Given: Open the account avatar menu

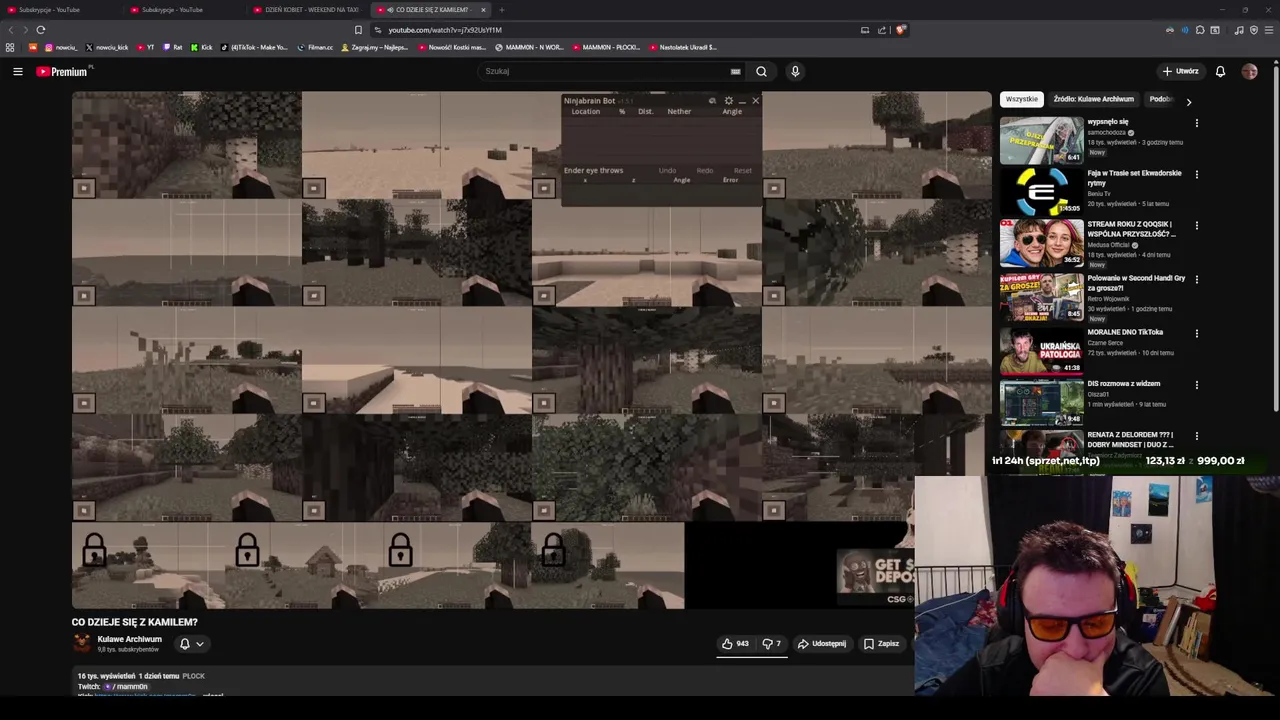Looking at the screenshot, I should click(x=1249, y=71).
